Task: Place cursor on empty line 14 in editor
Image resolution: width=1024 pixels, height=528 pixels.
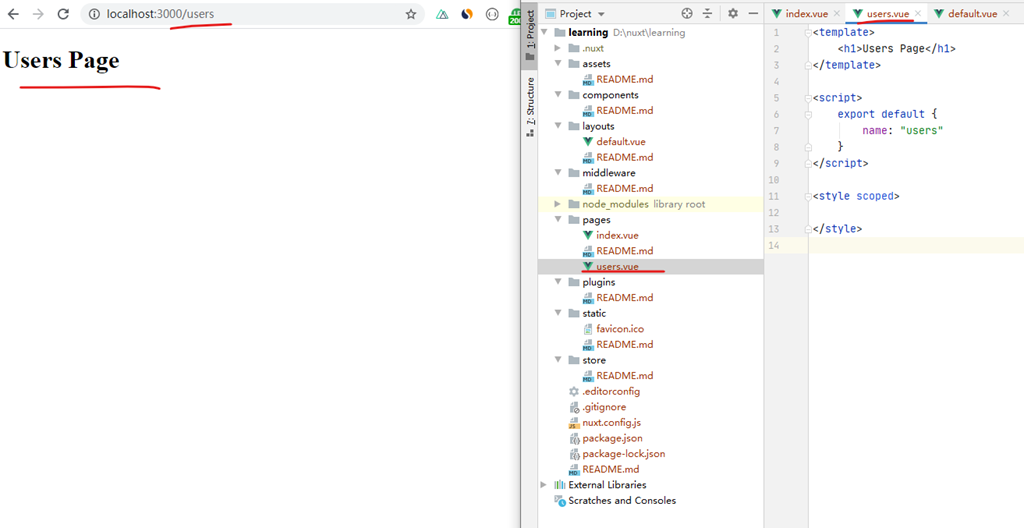Action: pyautogui.click(x=916, y=245)
